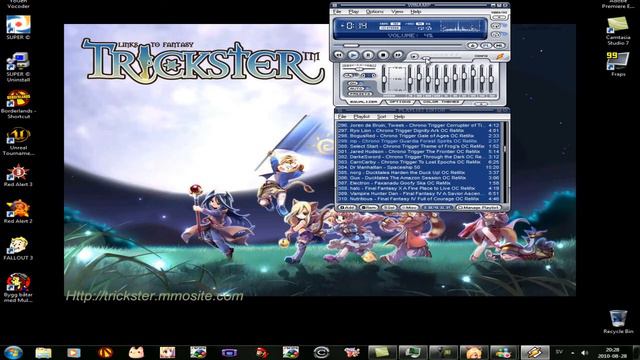Select the Recycle Bin desktop icon

(x=618, y=322)
